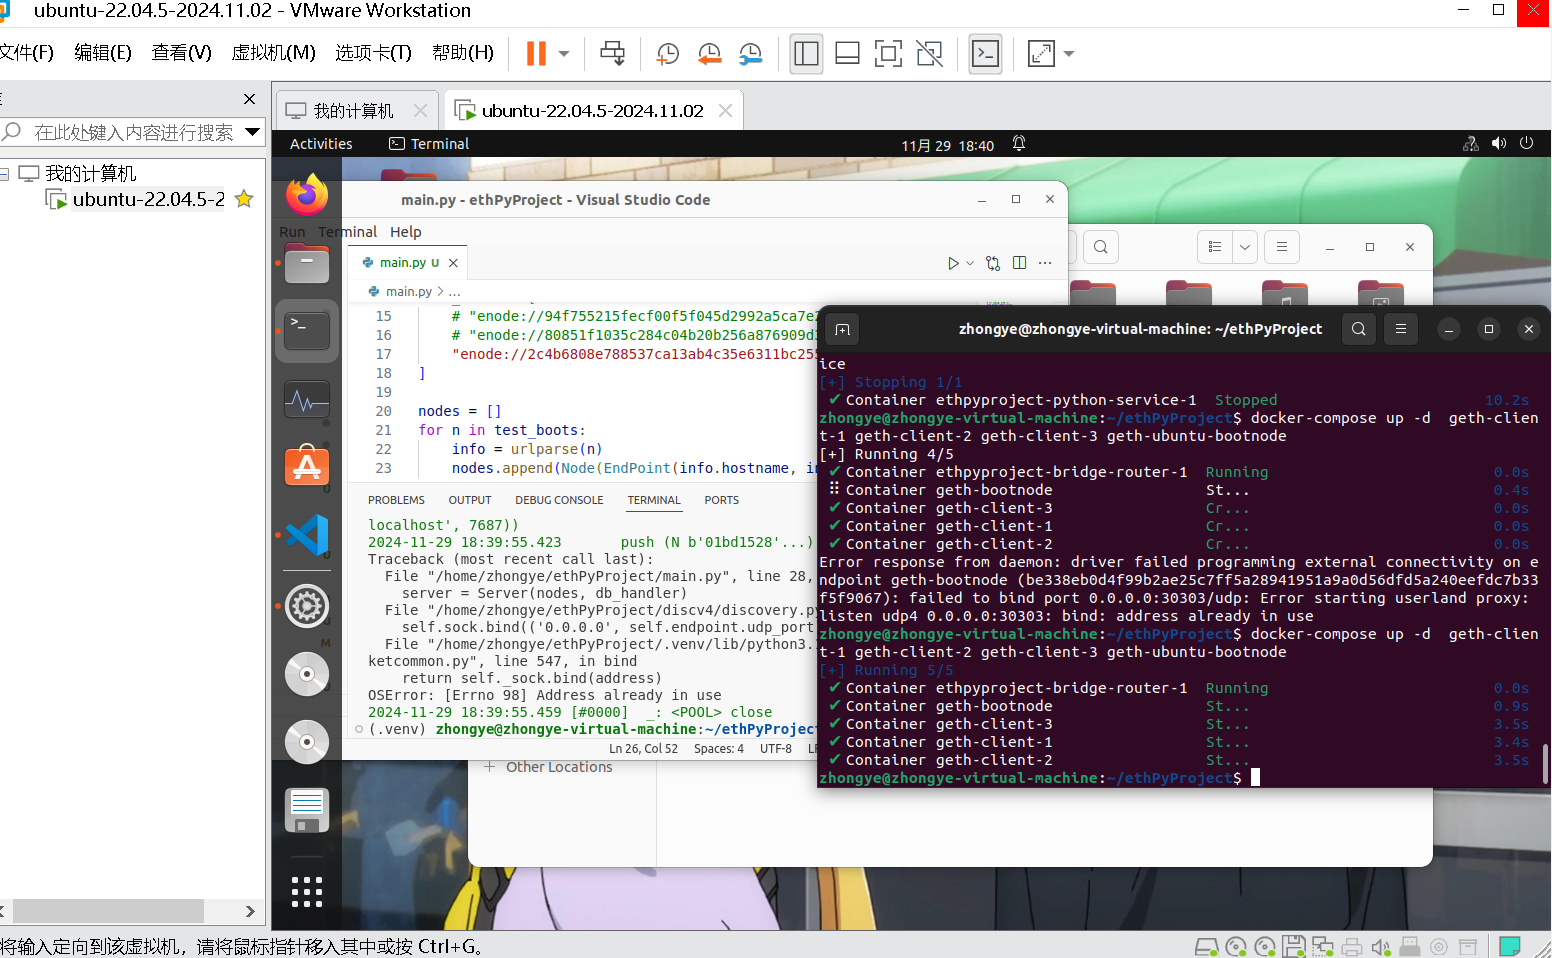
Task: Open the terminal window hamburger menu
Action: (1400, 329)
